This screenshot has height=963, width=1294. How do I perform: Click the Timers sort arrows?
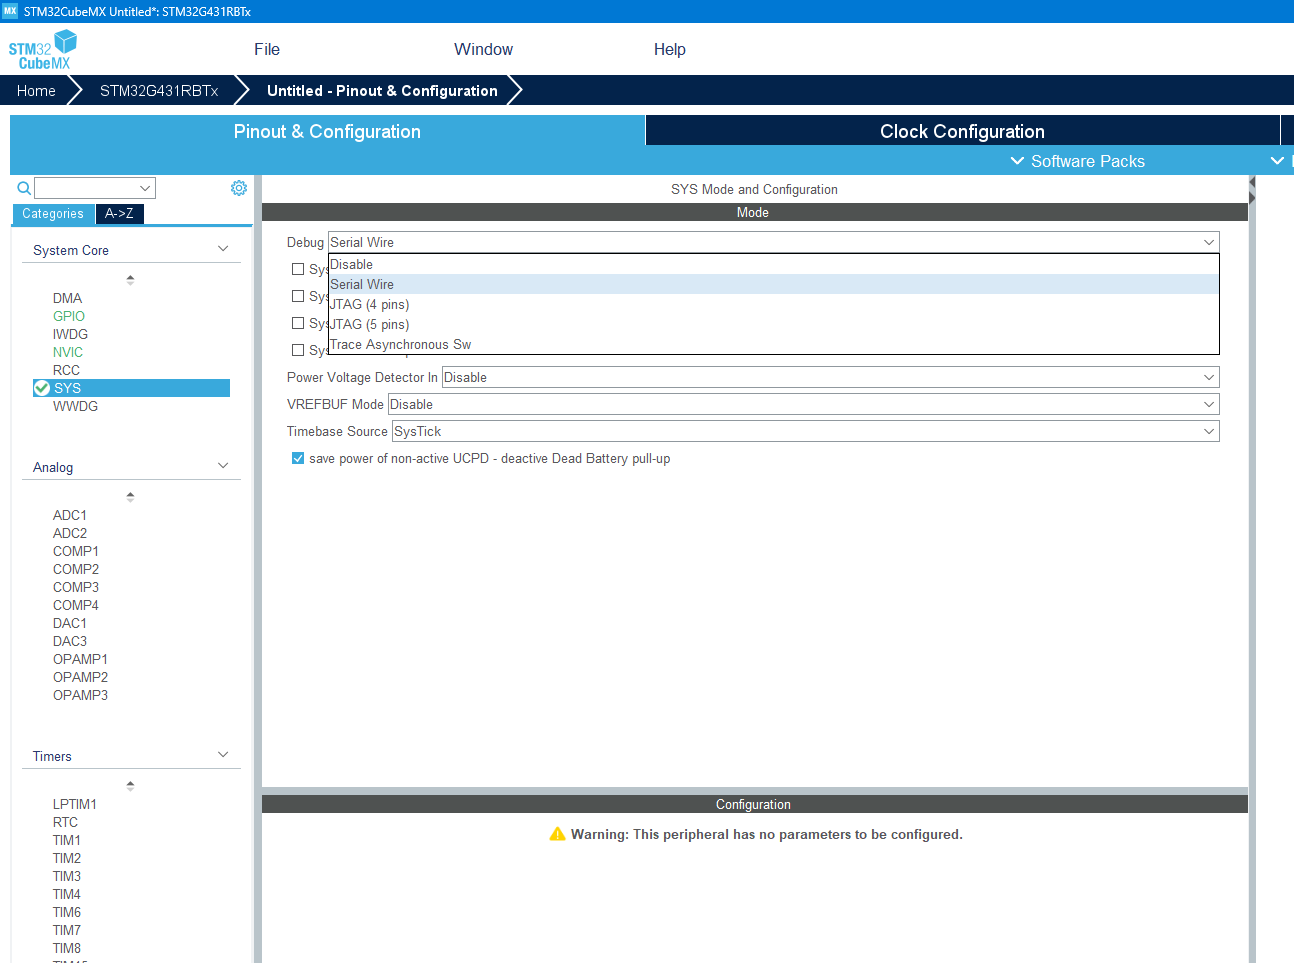130,786
